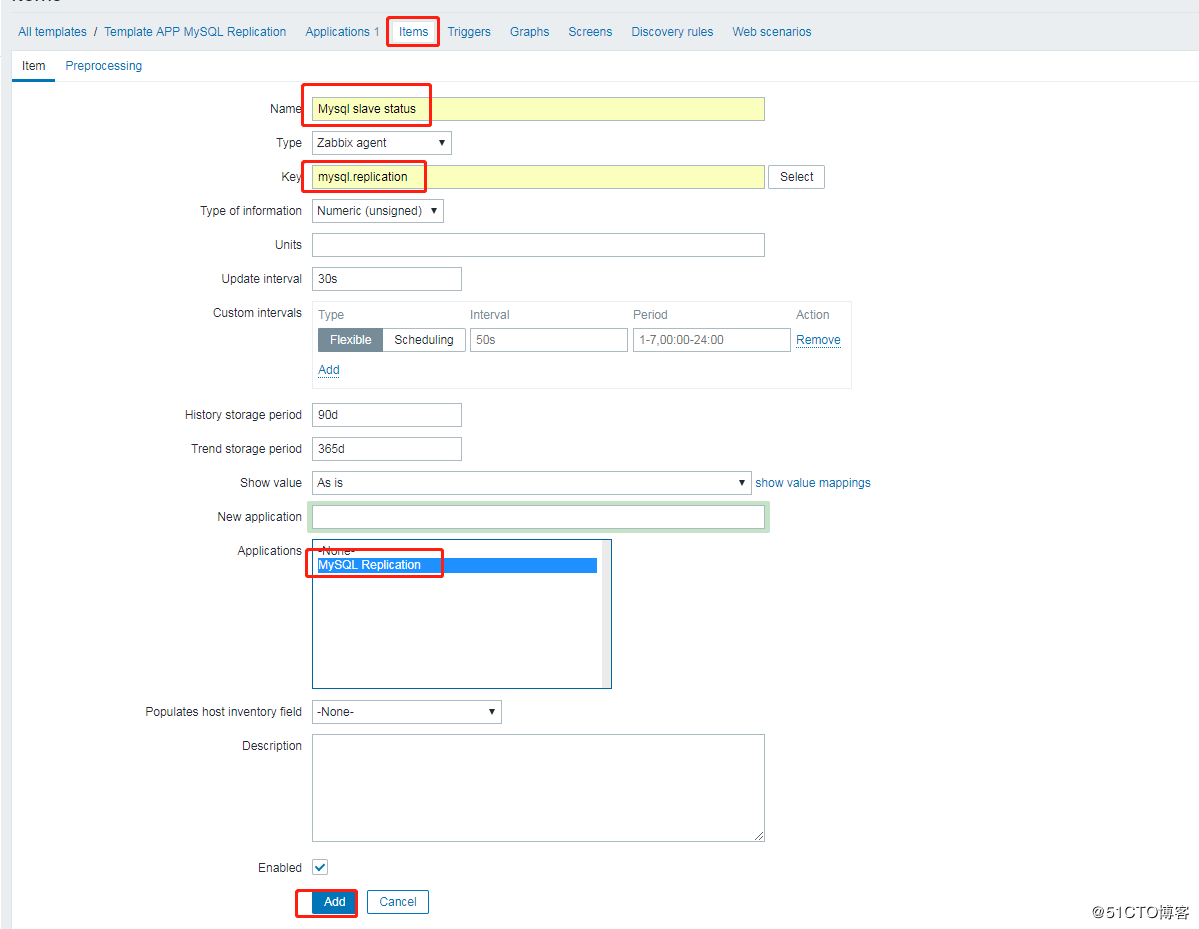The width and height of the screenshot is (1199, 929).
Task: Click the Period field for custom interval
Action: [x=711, y=340]
